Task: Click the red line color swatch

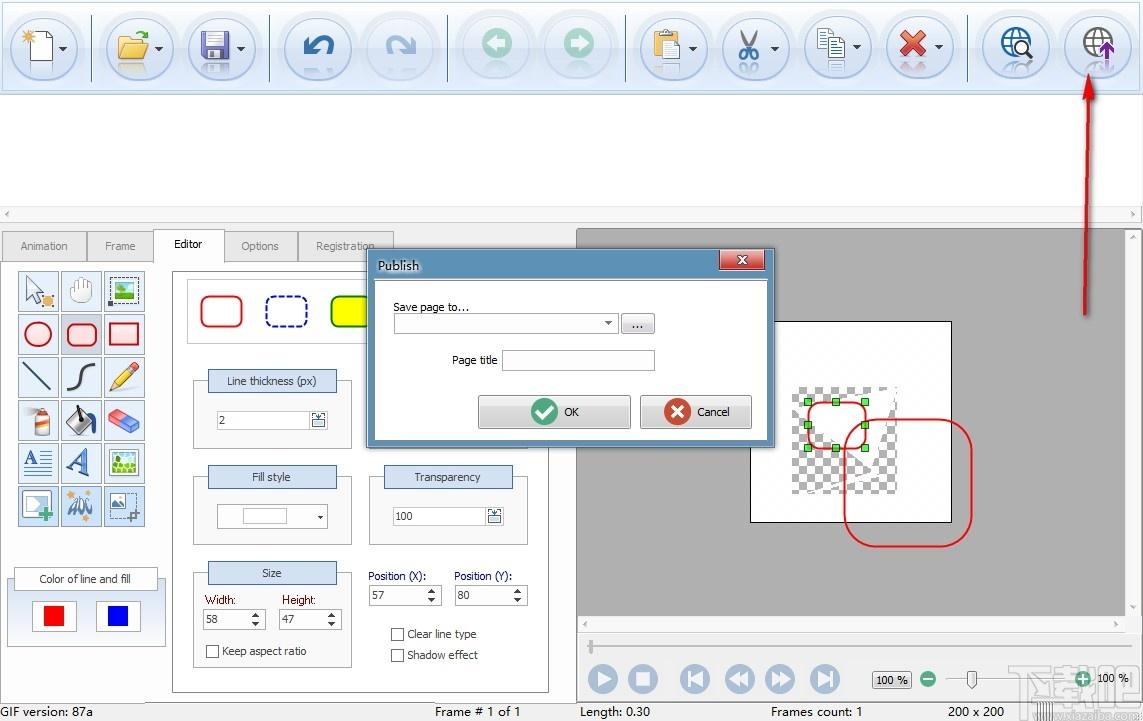Action: [x=54, y=616]
